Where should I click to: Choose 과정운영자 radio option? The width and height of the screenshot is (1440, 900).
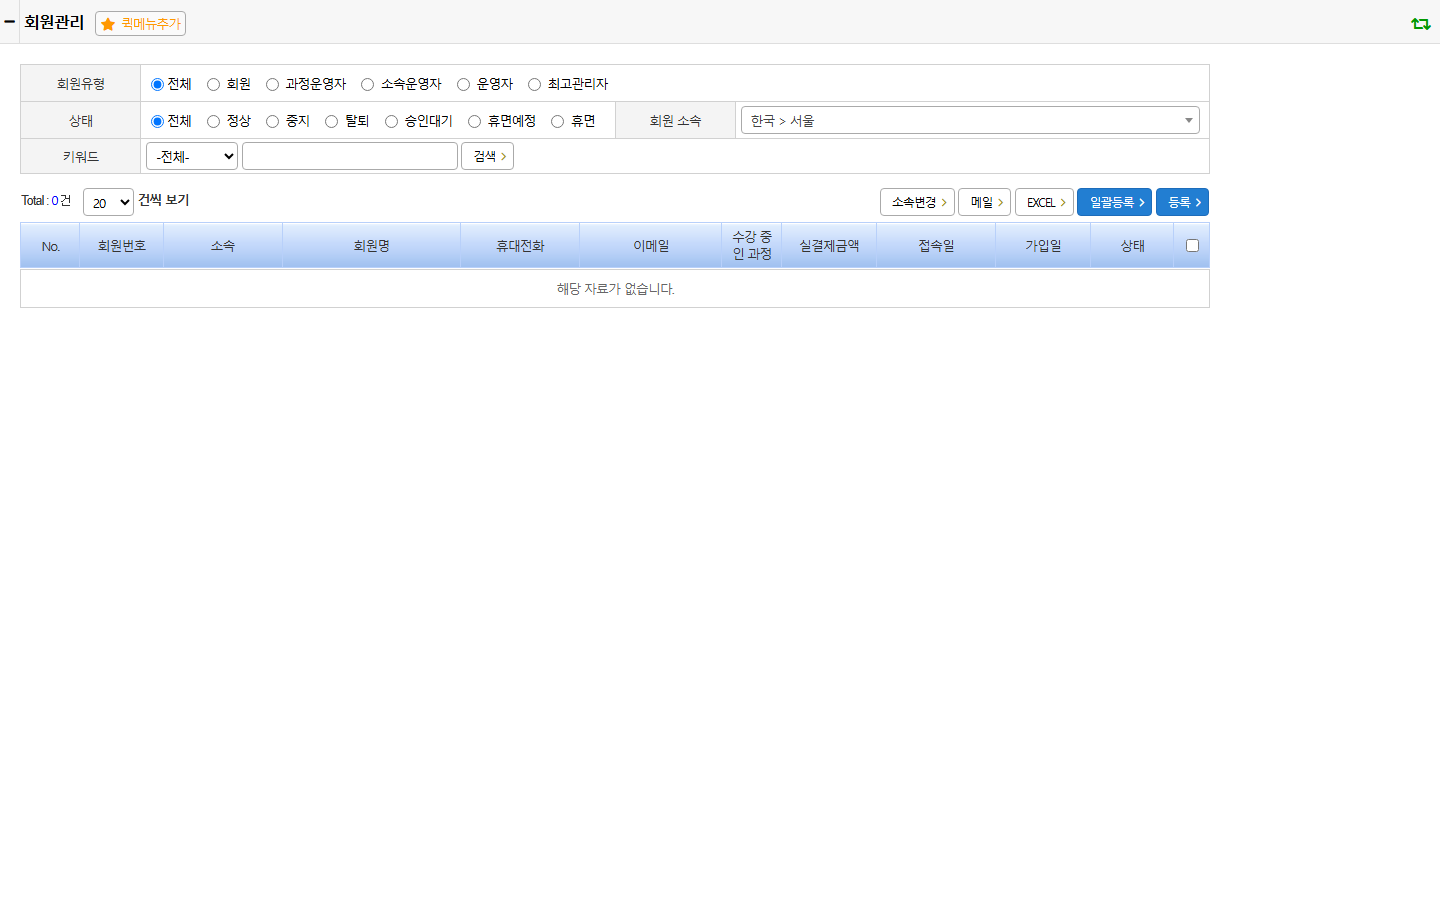(x=272, y=84)
